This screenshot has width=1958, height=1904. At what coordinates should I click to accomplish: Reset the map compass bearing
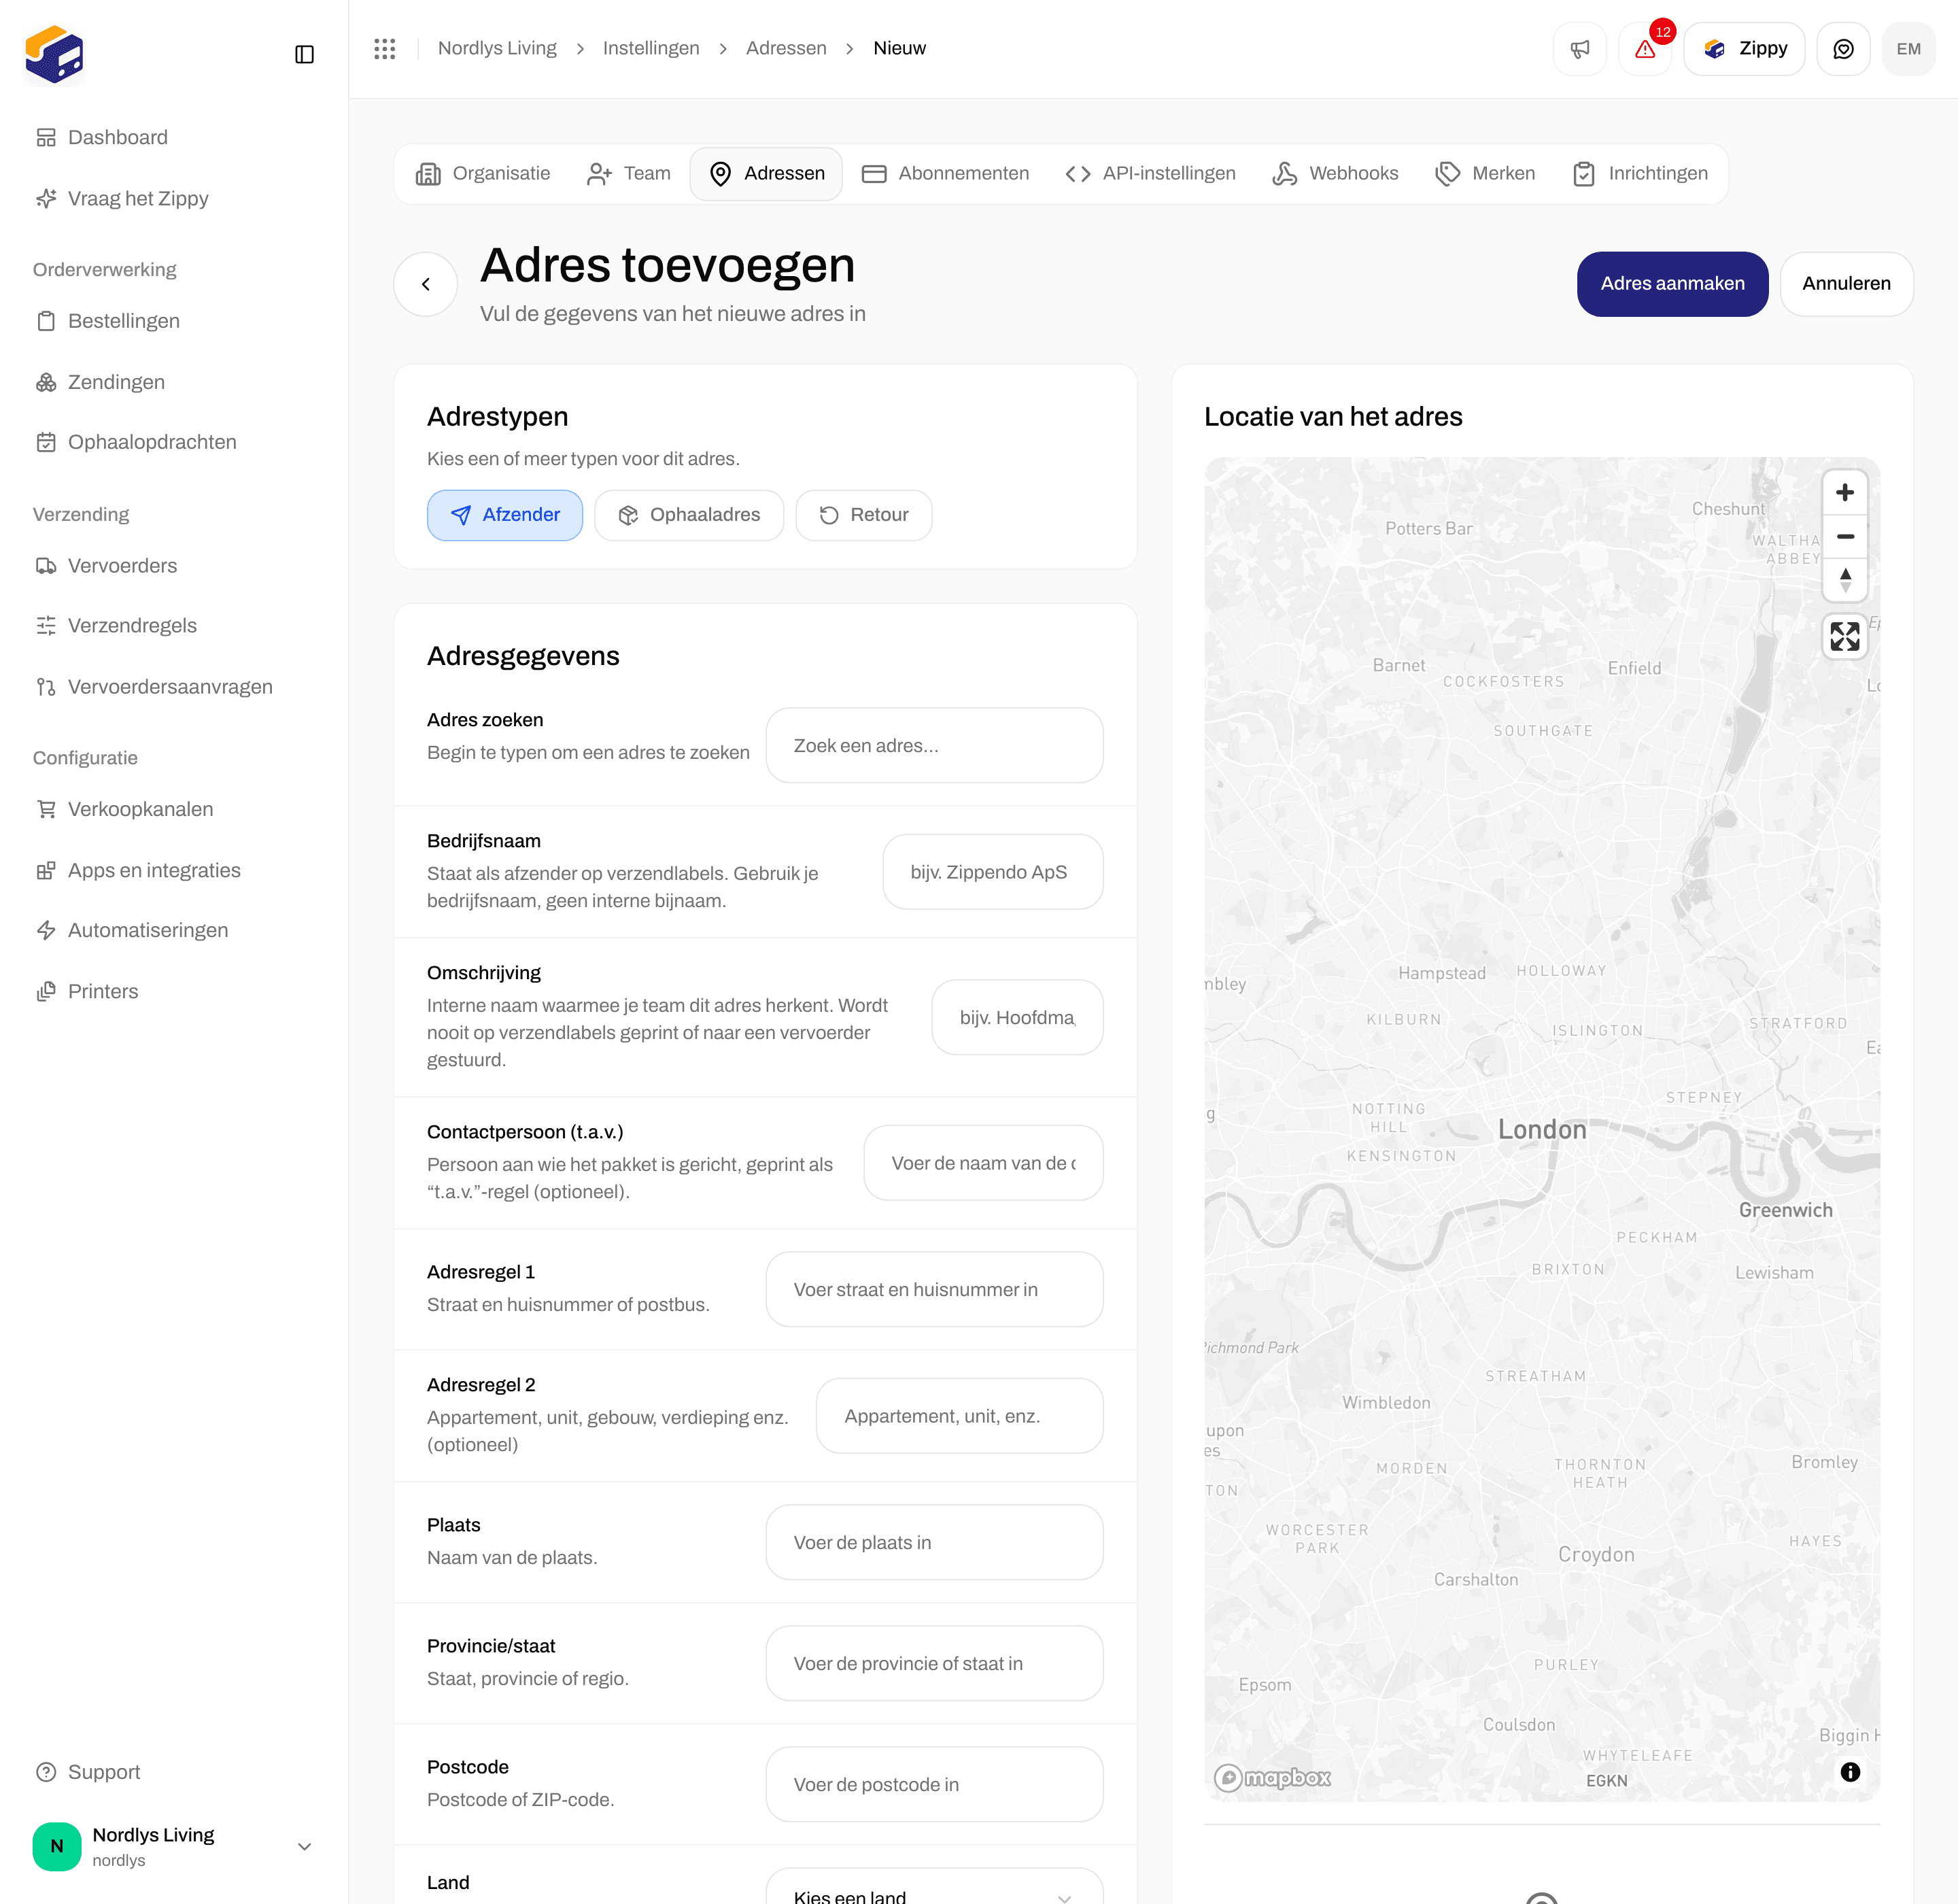click(x=1845, y=580)
